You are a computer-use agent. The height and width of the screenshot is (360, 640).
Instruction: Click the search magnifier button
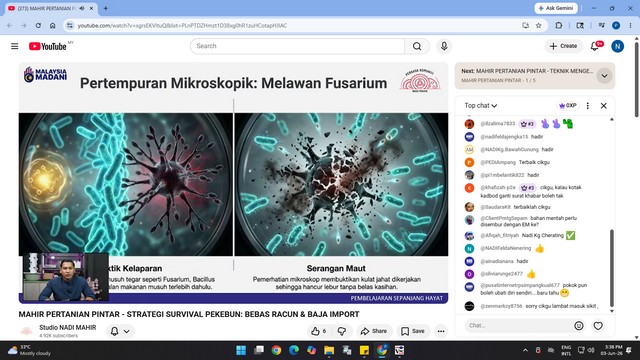pos(417,46)
